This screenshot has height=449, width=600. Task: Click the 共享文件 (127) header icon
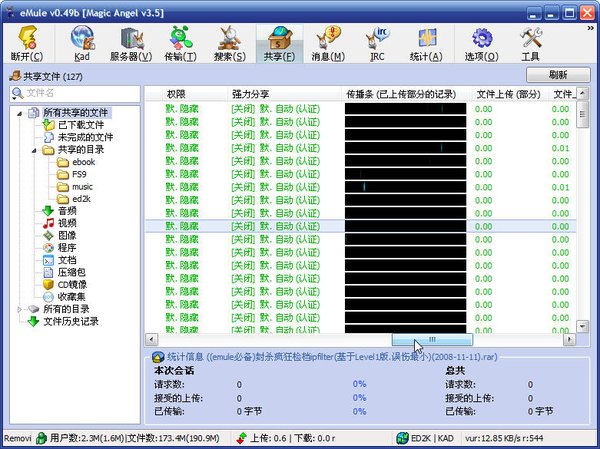pos(15,76)
